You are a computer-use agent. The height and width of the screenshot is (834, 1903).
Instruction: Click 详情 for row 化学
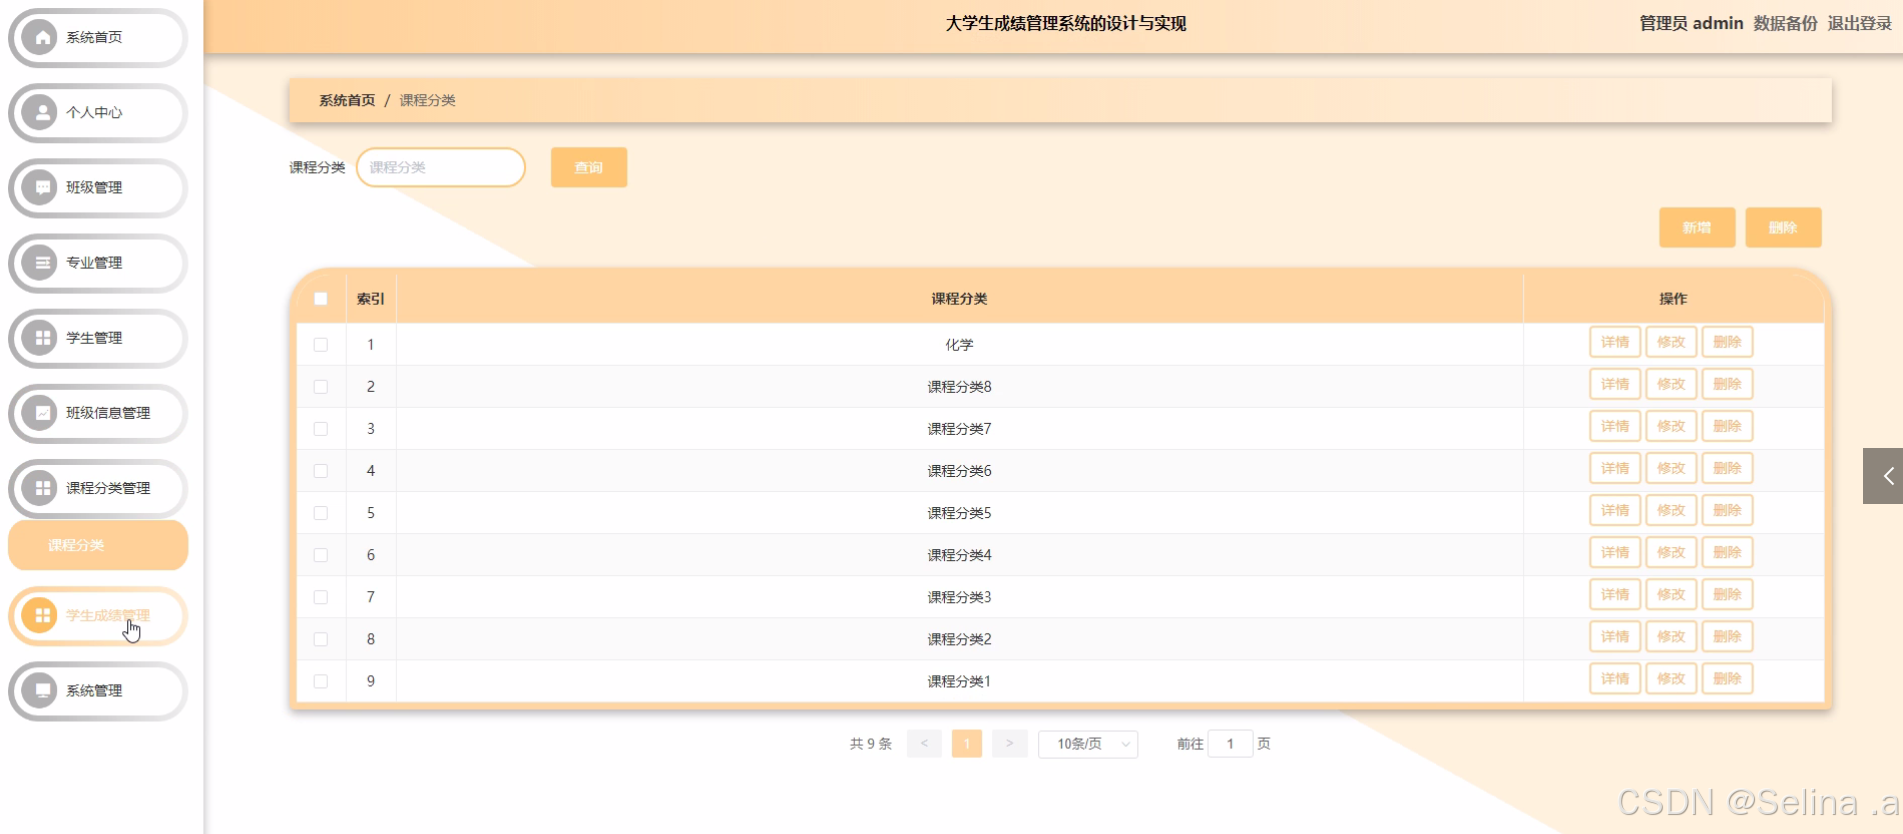[x=1615, y=342]
